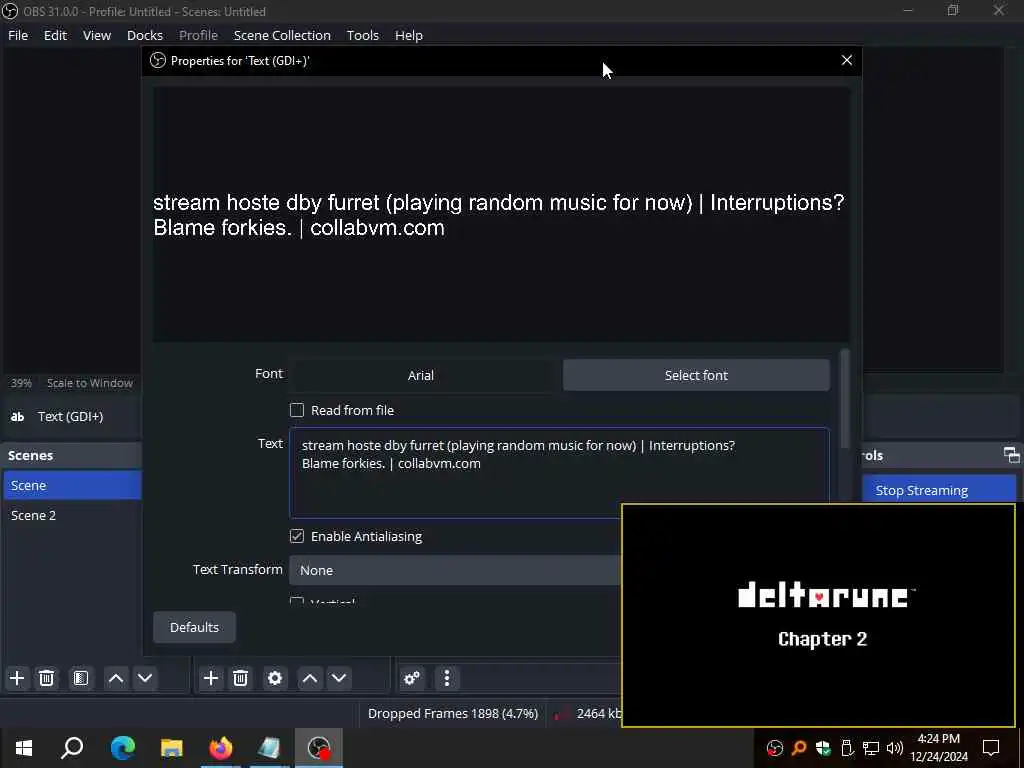Open File Explorer from taskbar

[x=172, y=748]
